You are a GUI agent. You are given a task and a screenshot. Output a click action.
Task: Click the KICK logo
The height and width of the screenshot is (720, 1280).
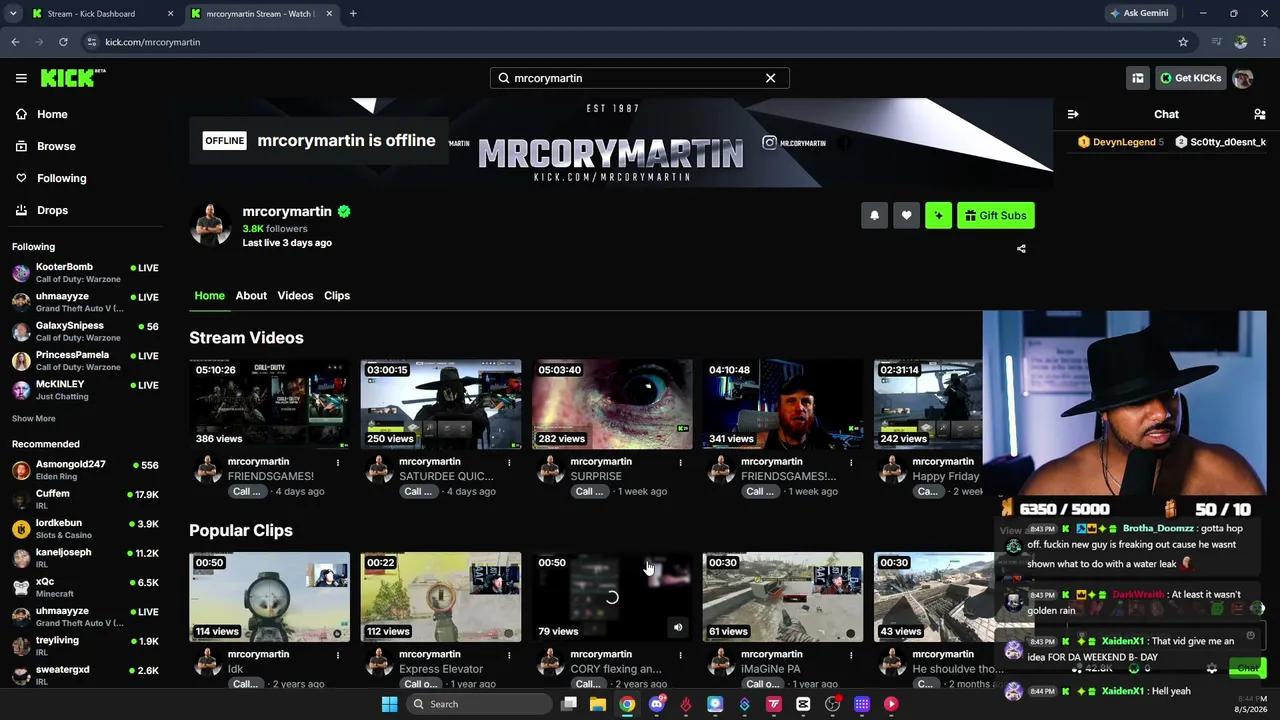(72, 78)
